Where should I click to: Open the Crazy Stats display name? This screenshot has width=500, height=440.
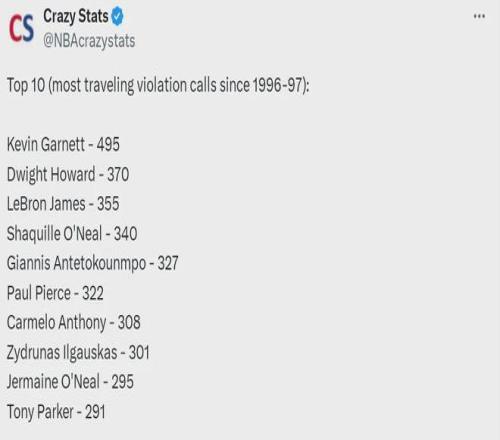point(76,17)
